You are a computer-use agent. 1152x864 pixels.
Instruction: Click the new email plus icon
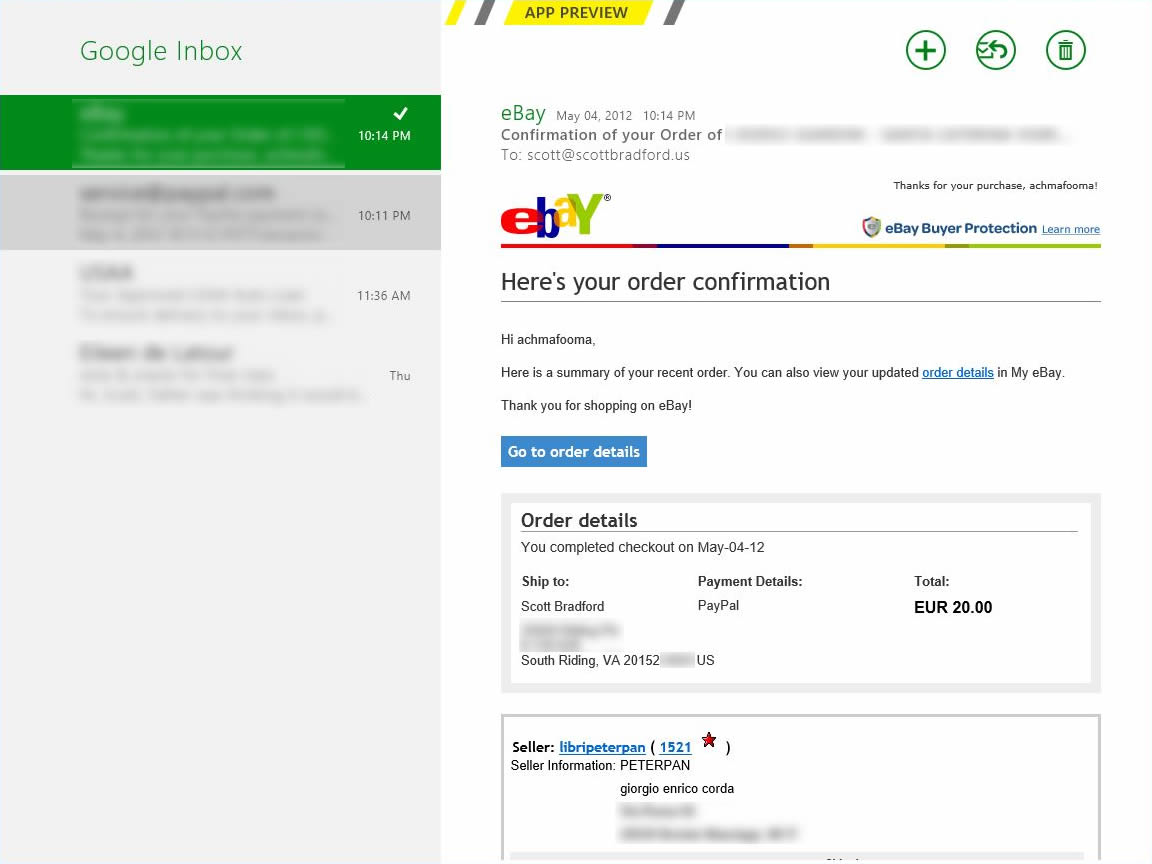925,50
